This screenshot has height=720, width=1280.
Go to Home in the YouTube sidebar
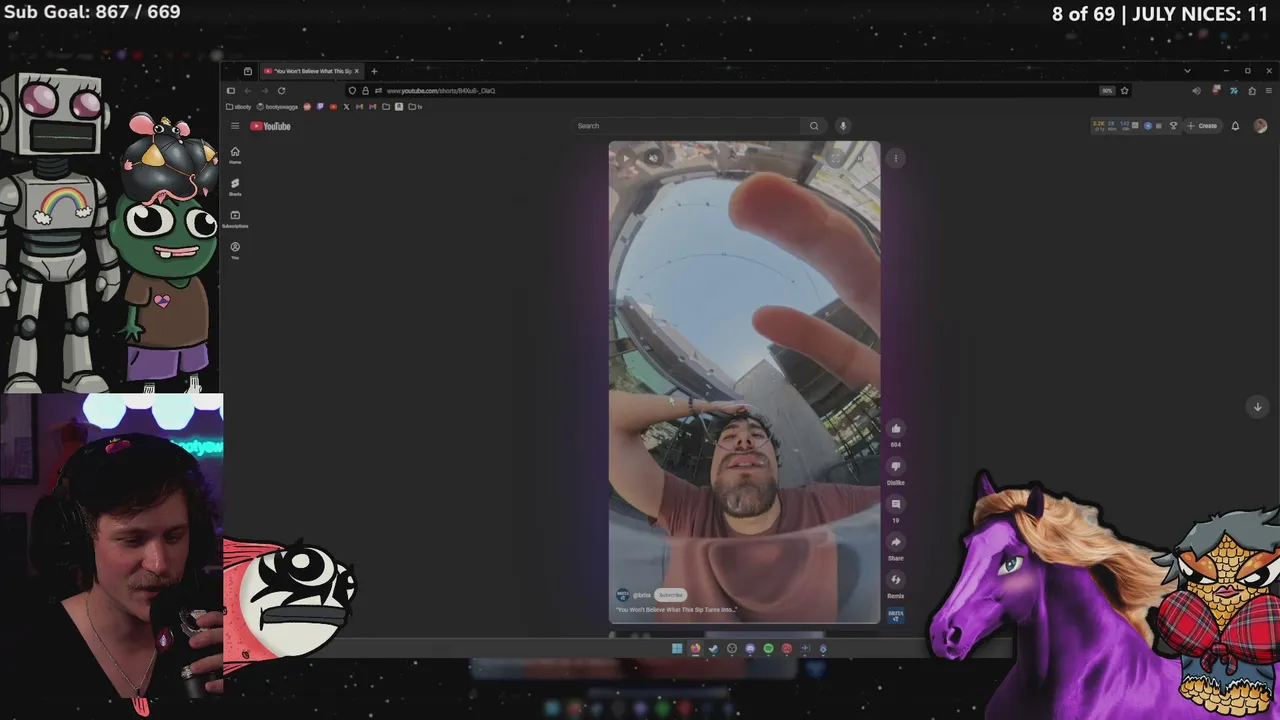tap(235, 154)
